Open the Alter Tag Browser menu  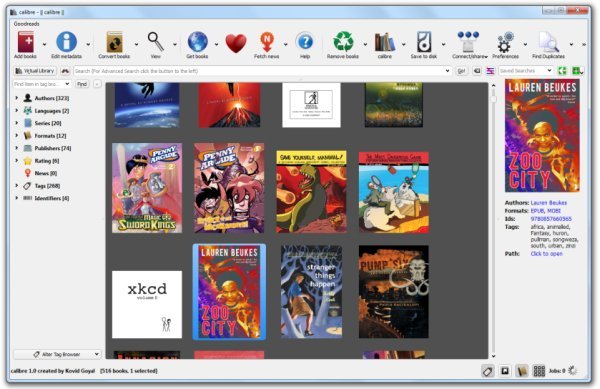57,354
